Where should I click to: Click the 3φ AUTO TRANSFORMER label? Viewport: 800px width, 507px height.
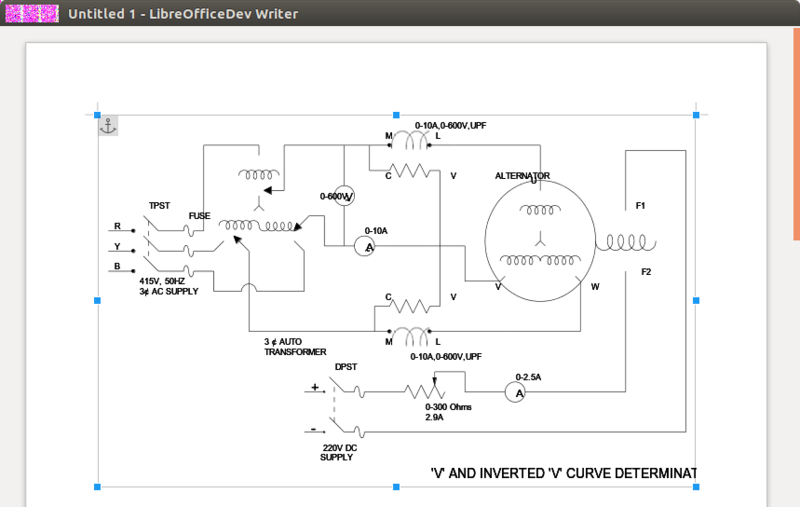[295, 347]
